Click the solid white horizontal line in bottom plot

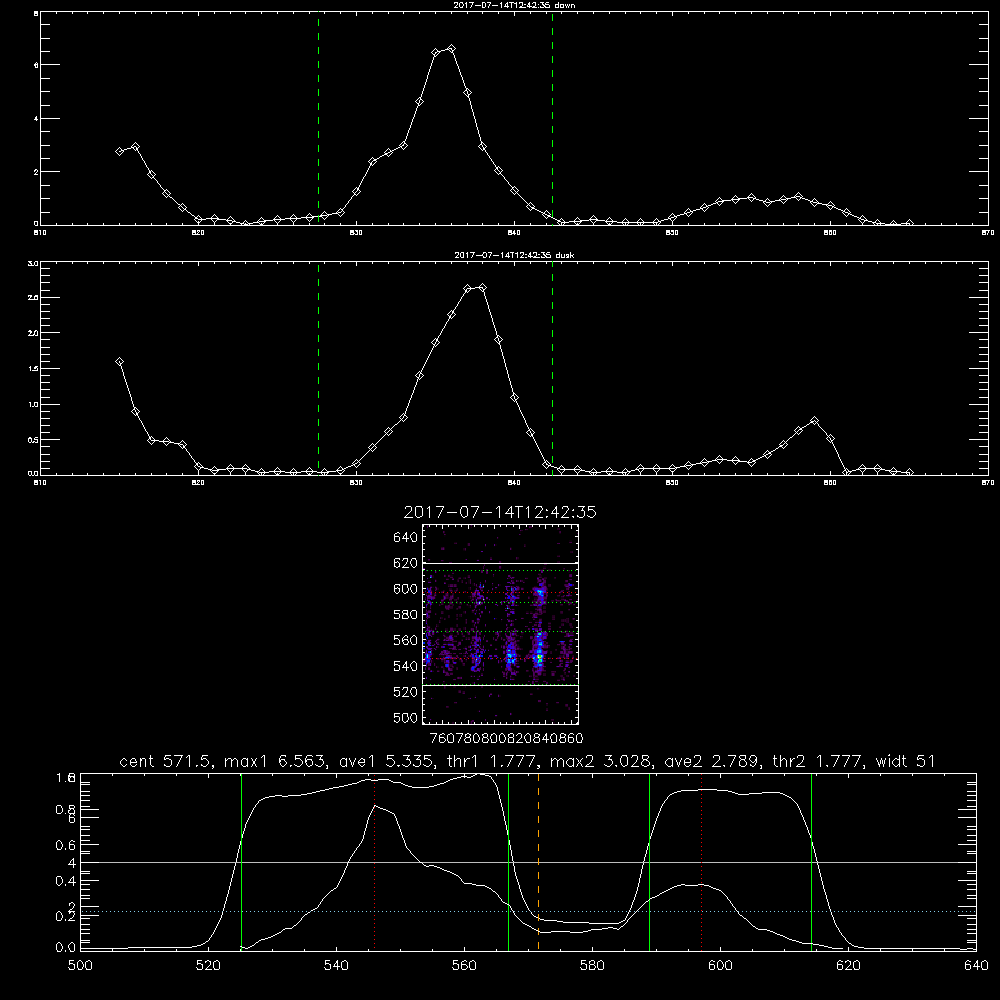pos(528,862)
